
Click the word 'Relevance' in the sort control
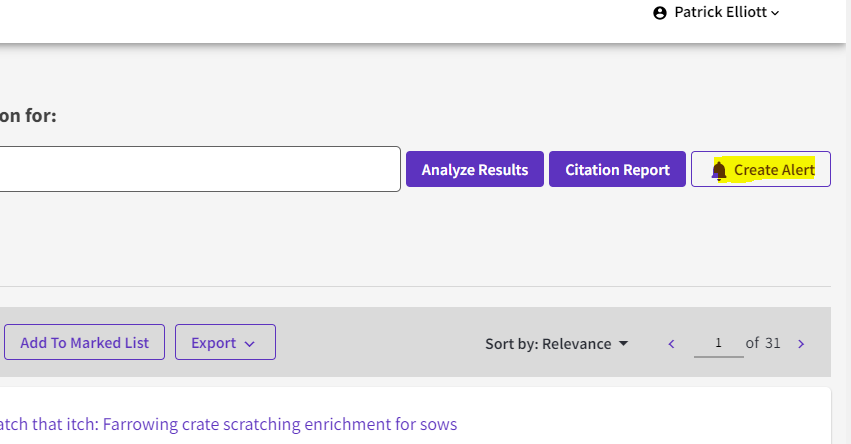tap(576, 344)
